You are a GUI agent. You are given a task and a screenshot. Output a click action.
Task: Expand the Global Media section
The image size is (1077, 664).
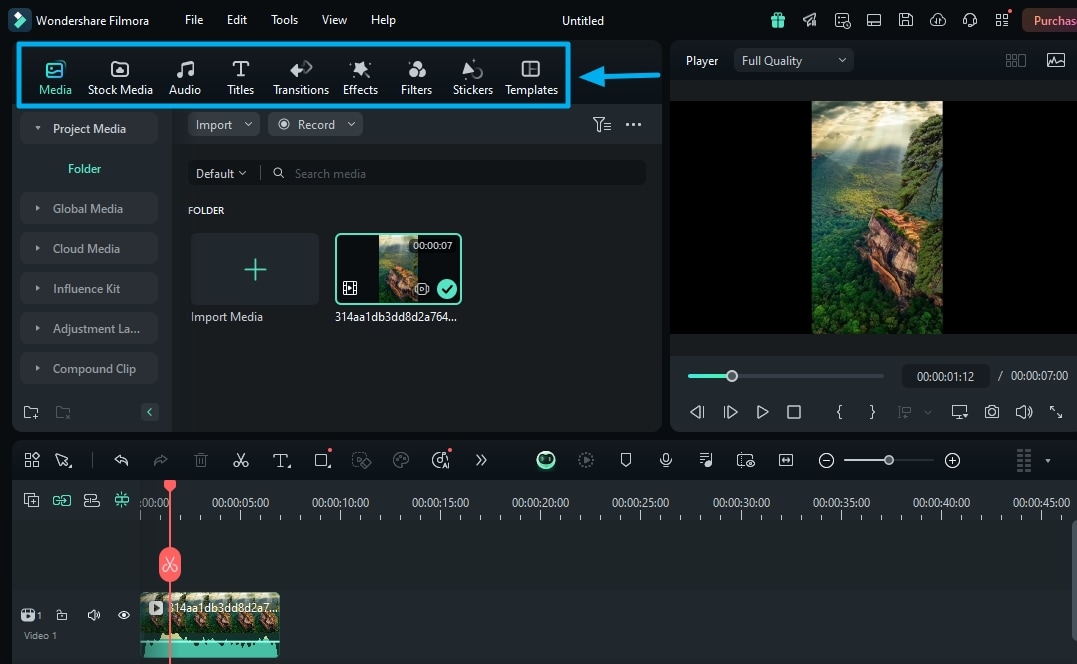pos(88,209)
